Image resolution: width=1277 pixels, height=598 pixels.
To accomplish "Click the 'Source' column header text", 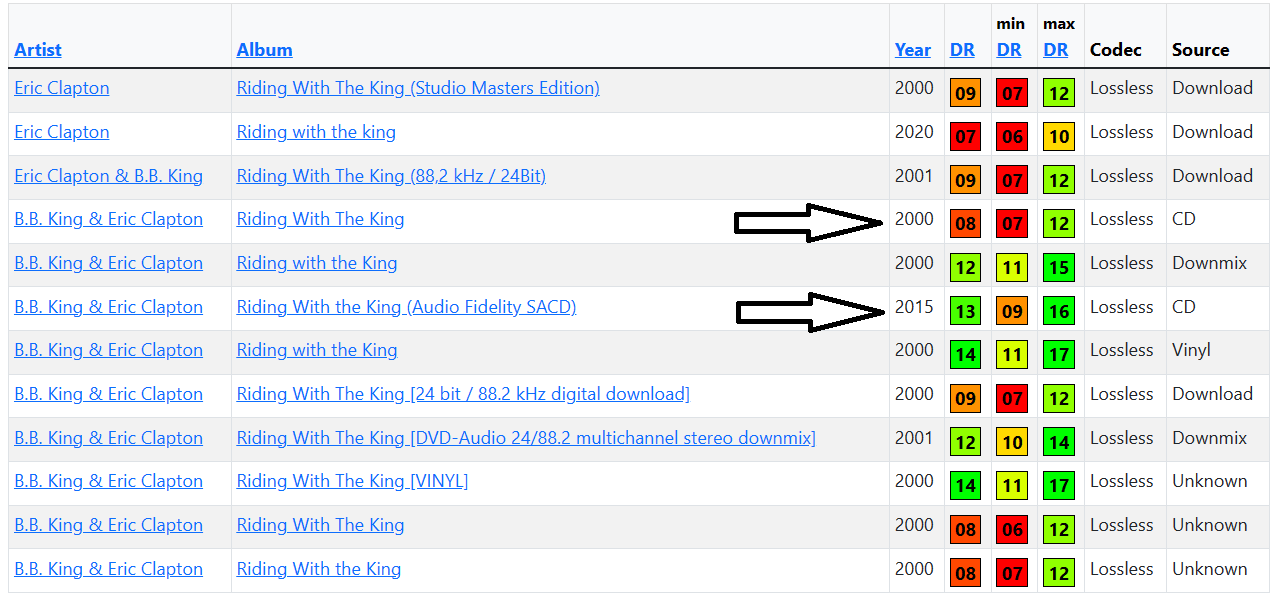I will coord(1201,50).
